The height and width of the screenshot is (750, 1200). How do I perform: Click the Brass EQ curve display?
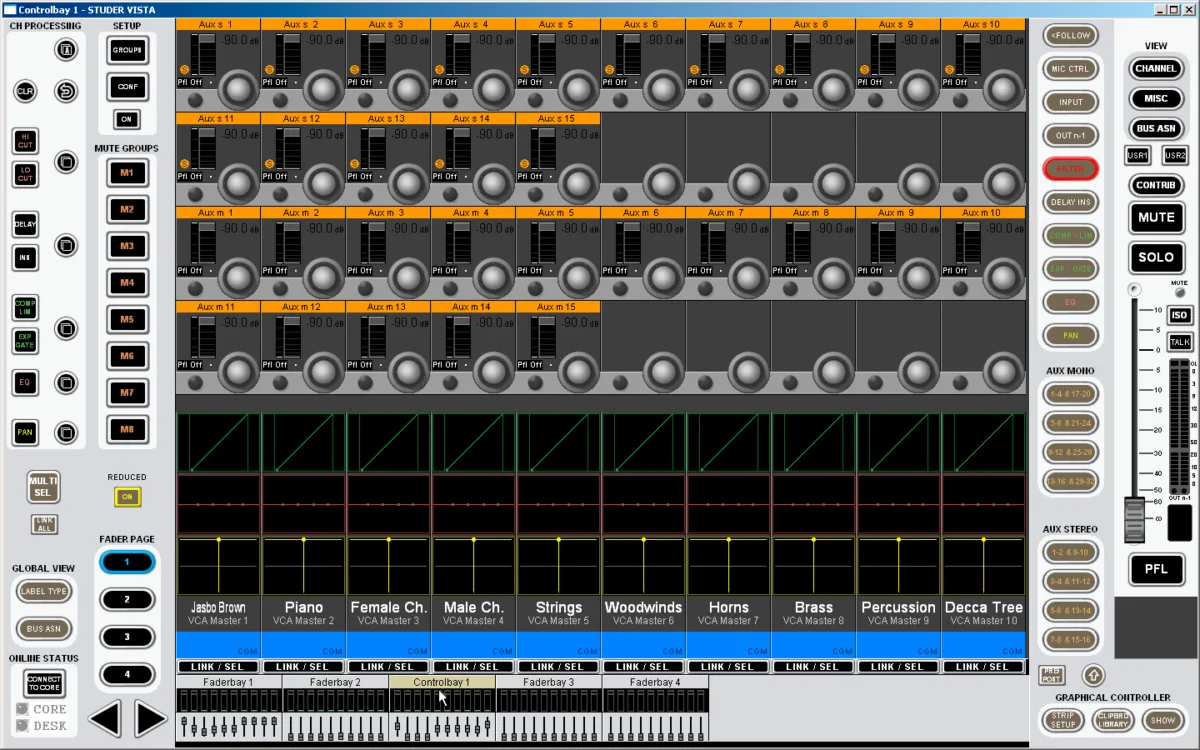[813, 505]
